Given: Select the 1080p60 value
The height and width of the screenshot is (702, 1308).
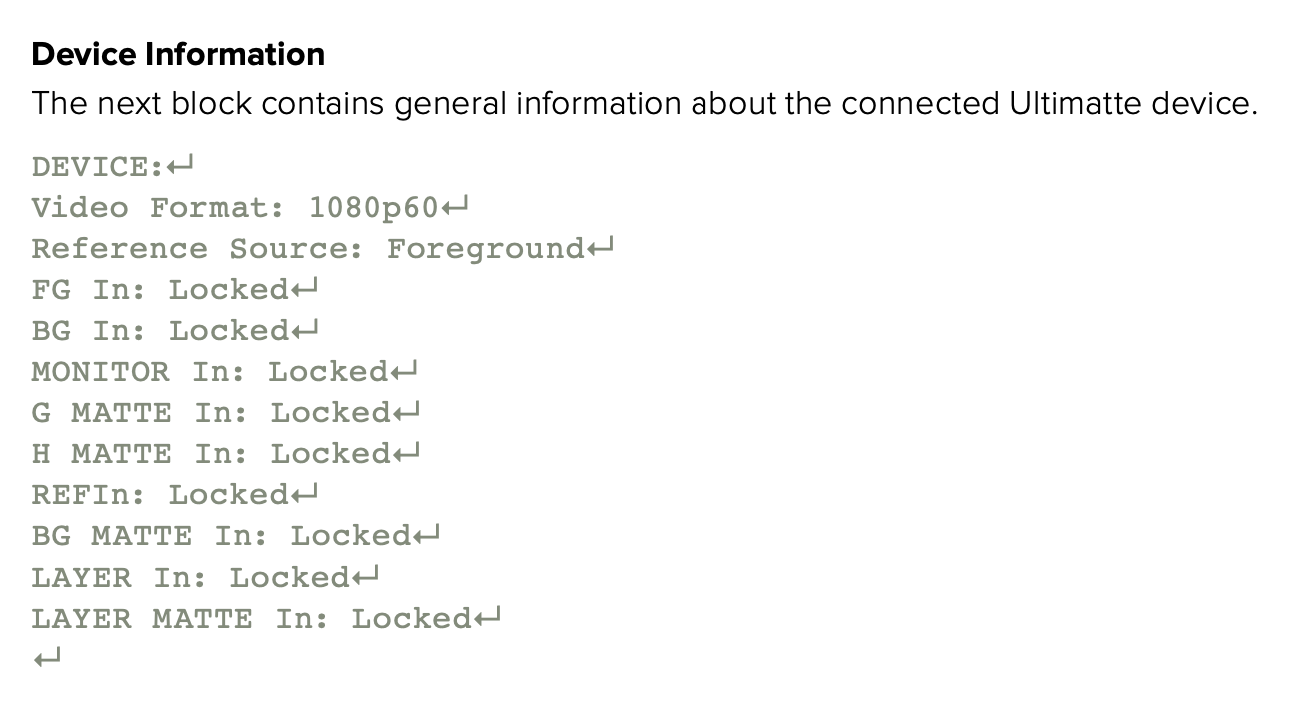Looking at the screenshot, I should click(x=373, y=208).
